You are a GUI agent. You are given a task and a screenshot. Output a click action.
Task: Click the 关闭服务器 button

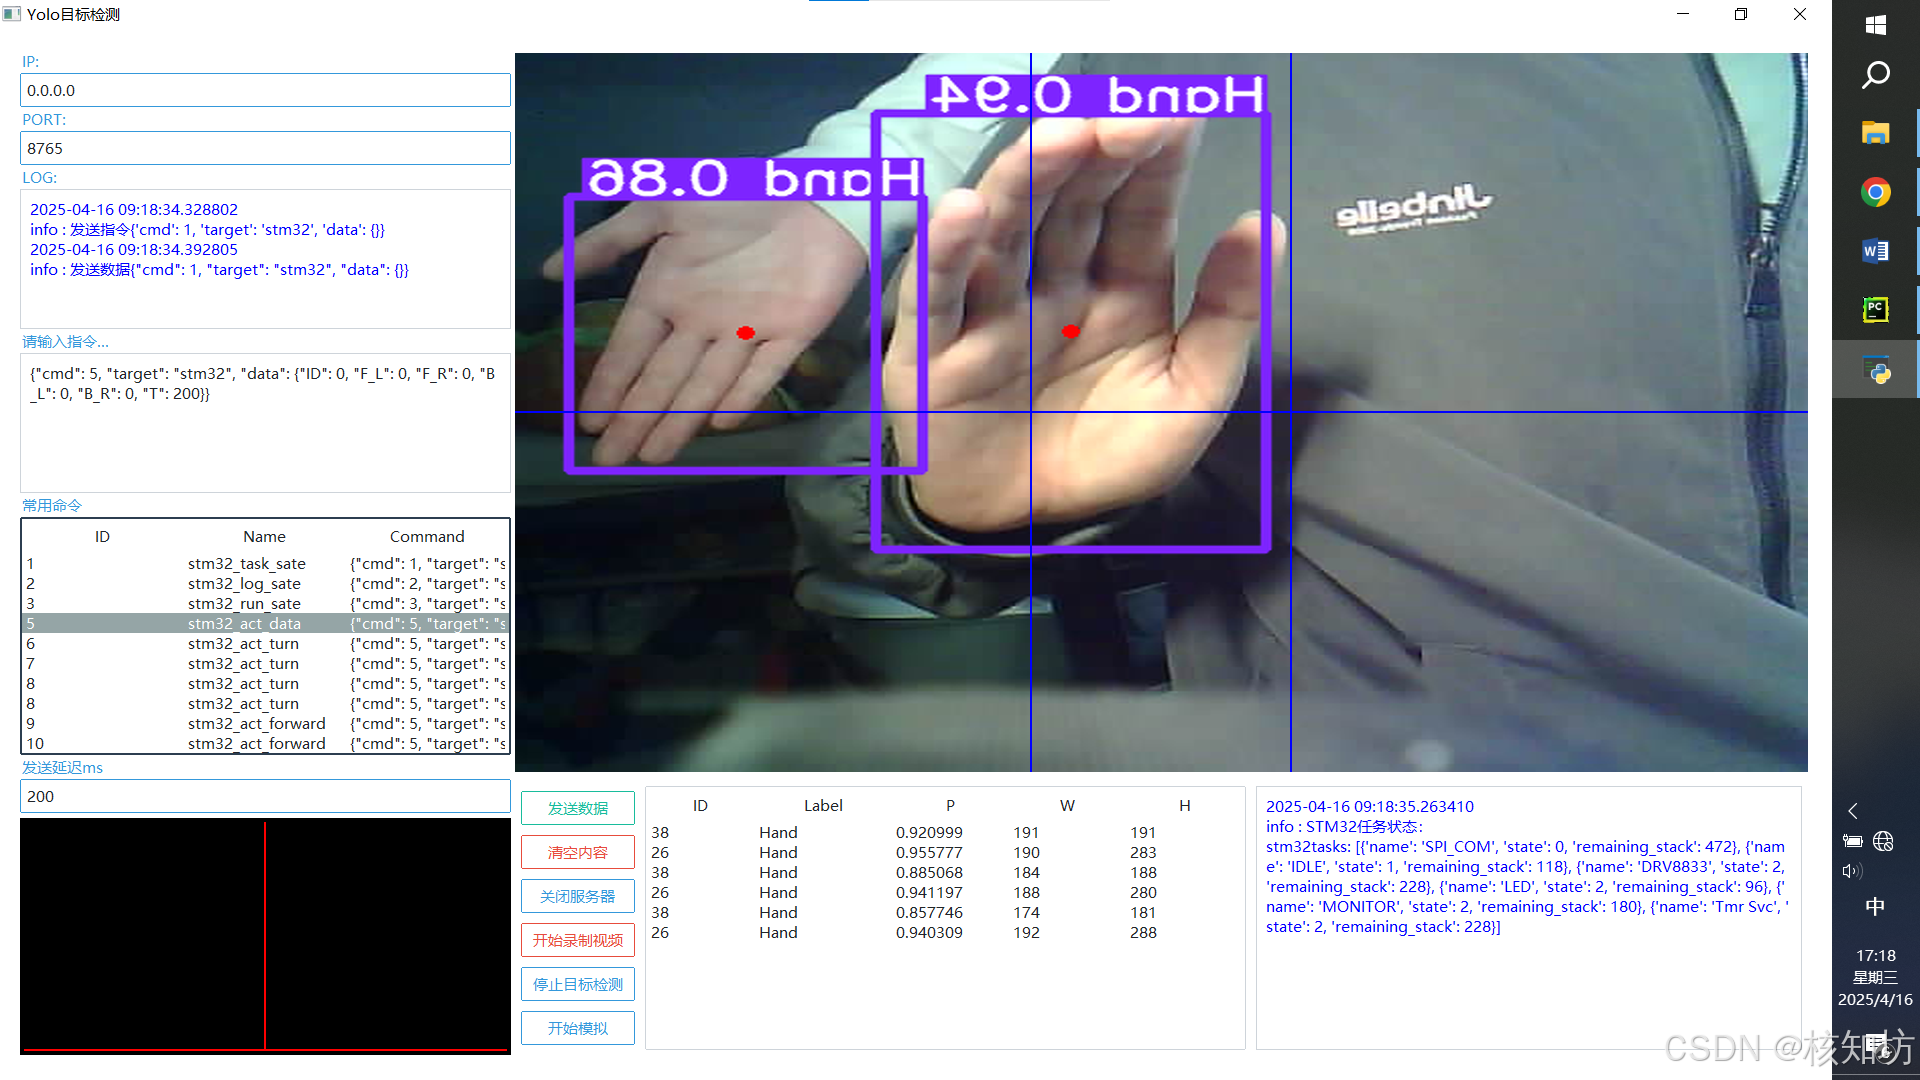(x=577, y=896)
